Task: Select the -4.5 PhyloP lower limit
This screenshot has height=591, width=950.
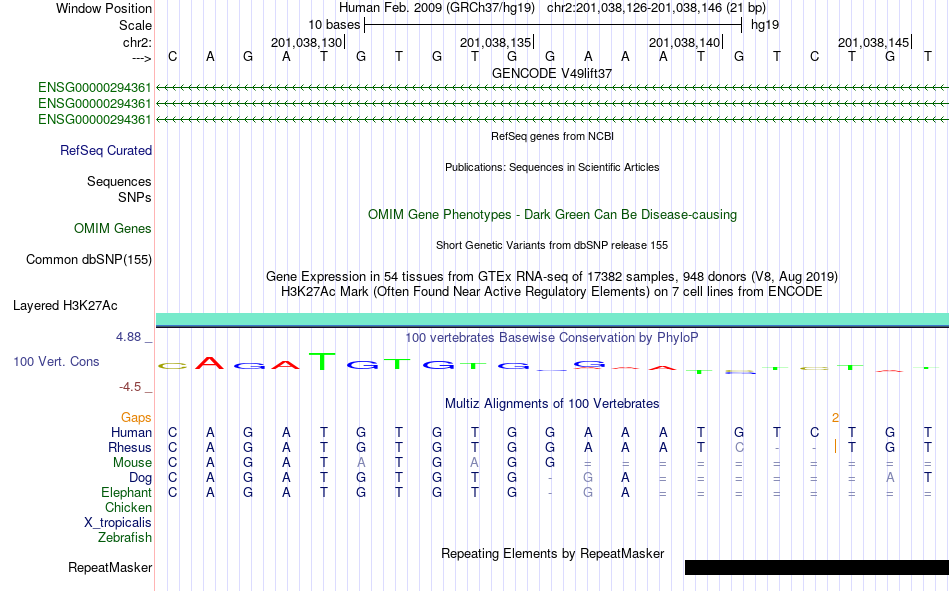Action: tap(130, 387)
